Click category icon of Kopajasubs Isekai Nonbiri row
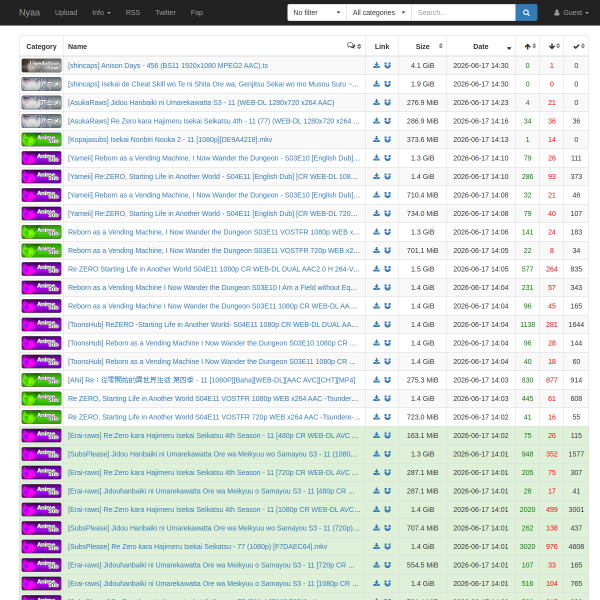 click(x=41, y=139)
